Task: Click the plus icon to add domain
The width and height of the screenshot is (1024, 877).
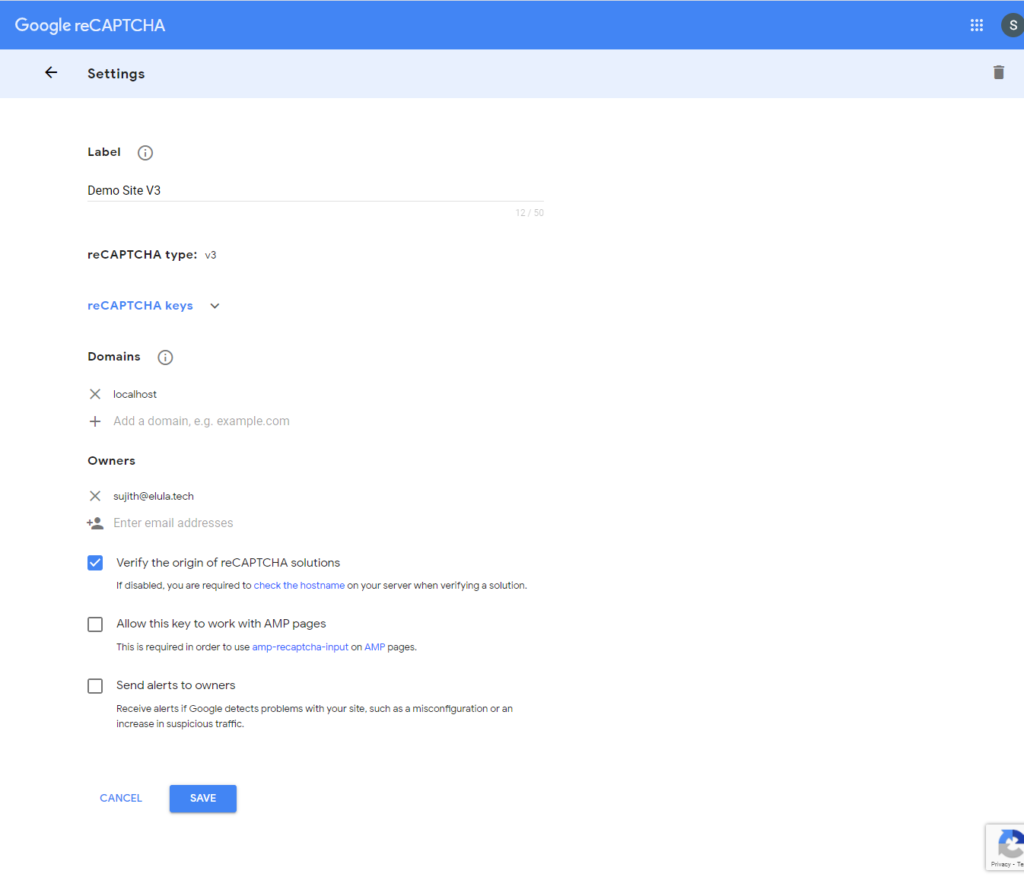Action: pyautogui.click(x=95, y=421)
